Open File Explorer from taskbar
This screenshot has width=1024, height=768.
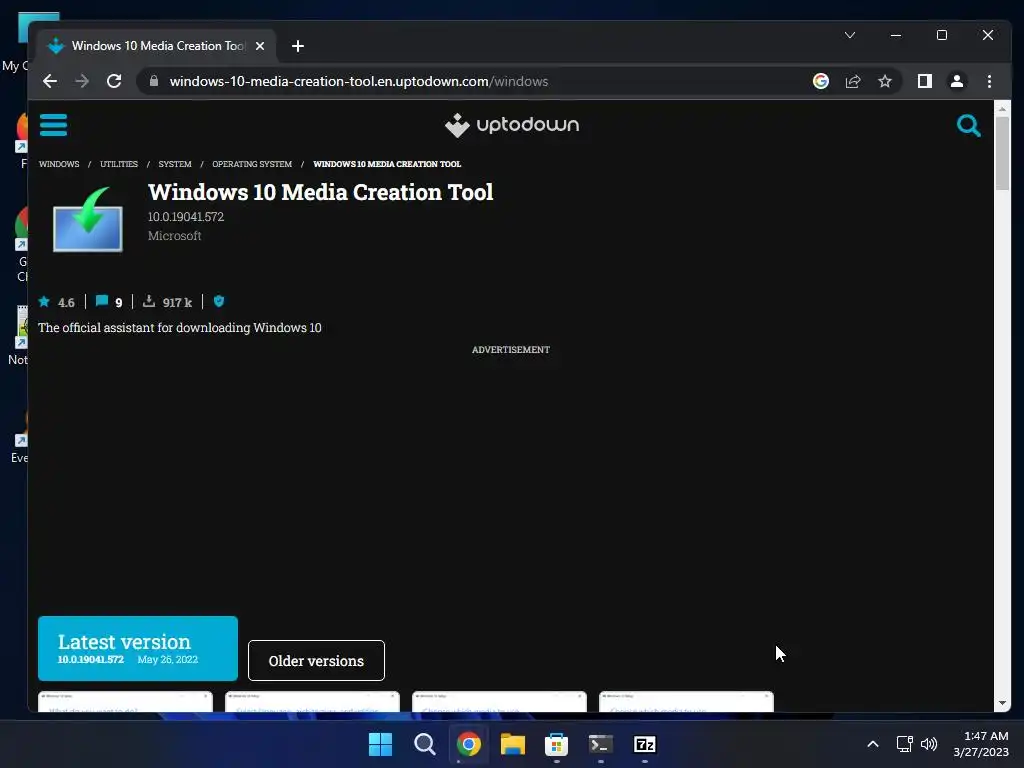513,744
